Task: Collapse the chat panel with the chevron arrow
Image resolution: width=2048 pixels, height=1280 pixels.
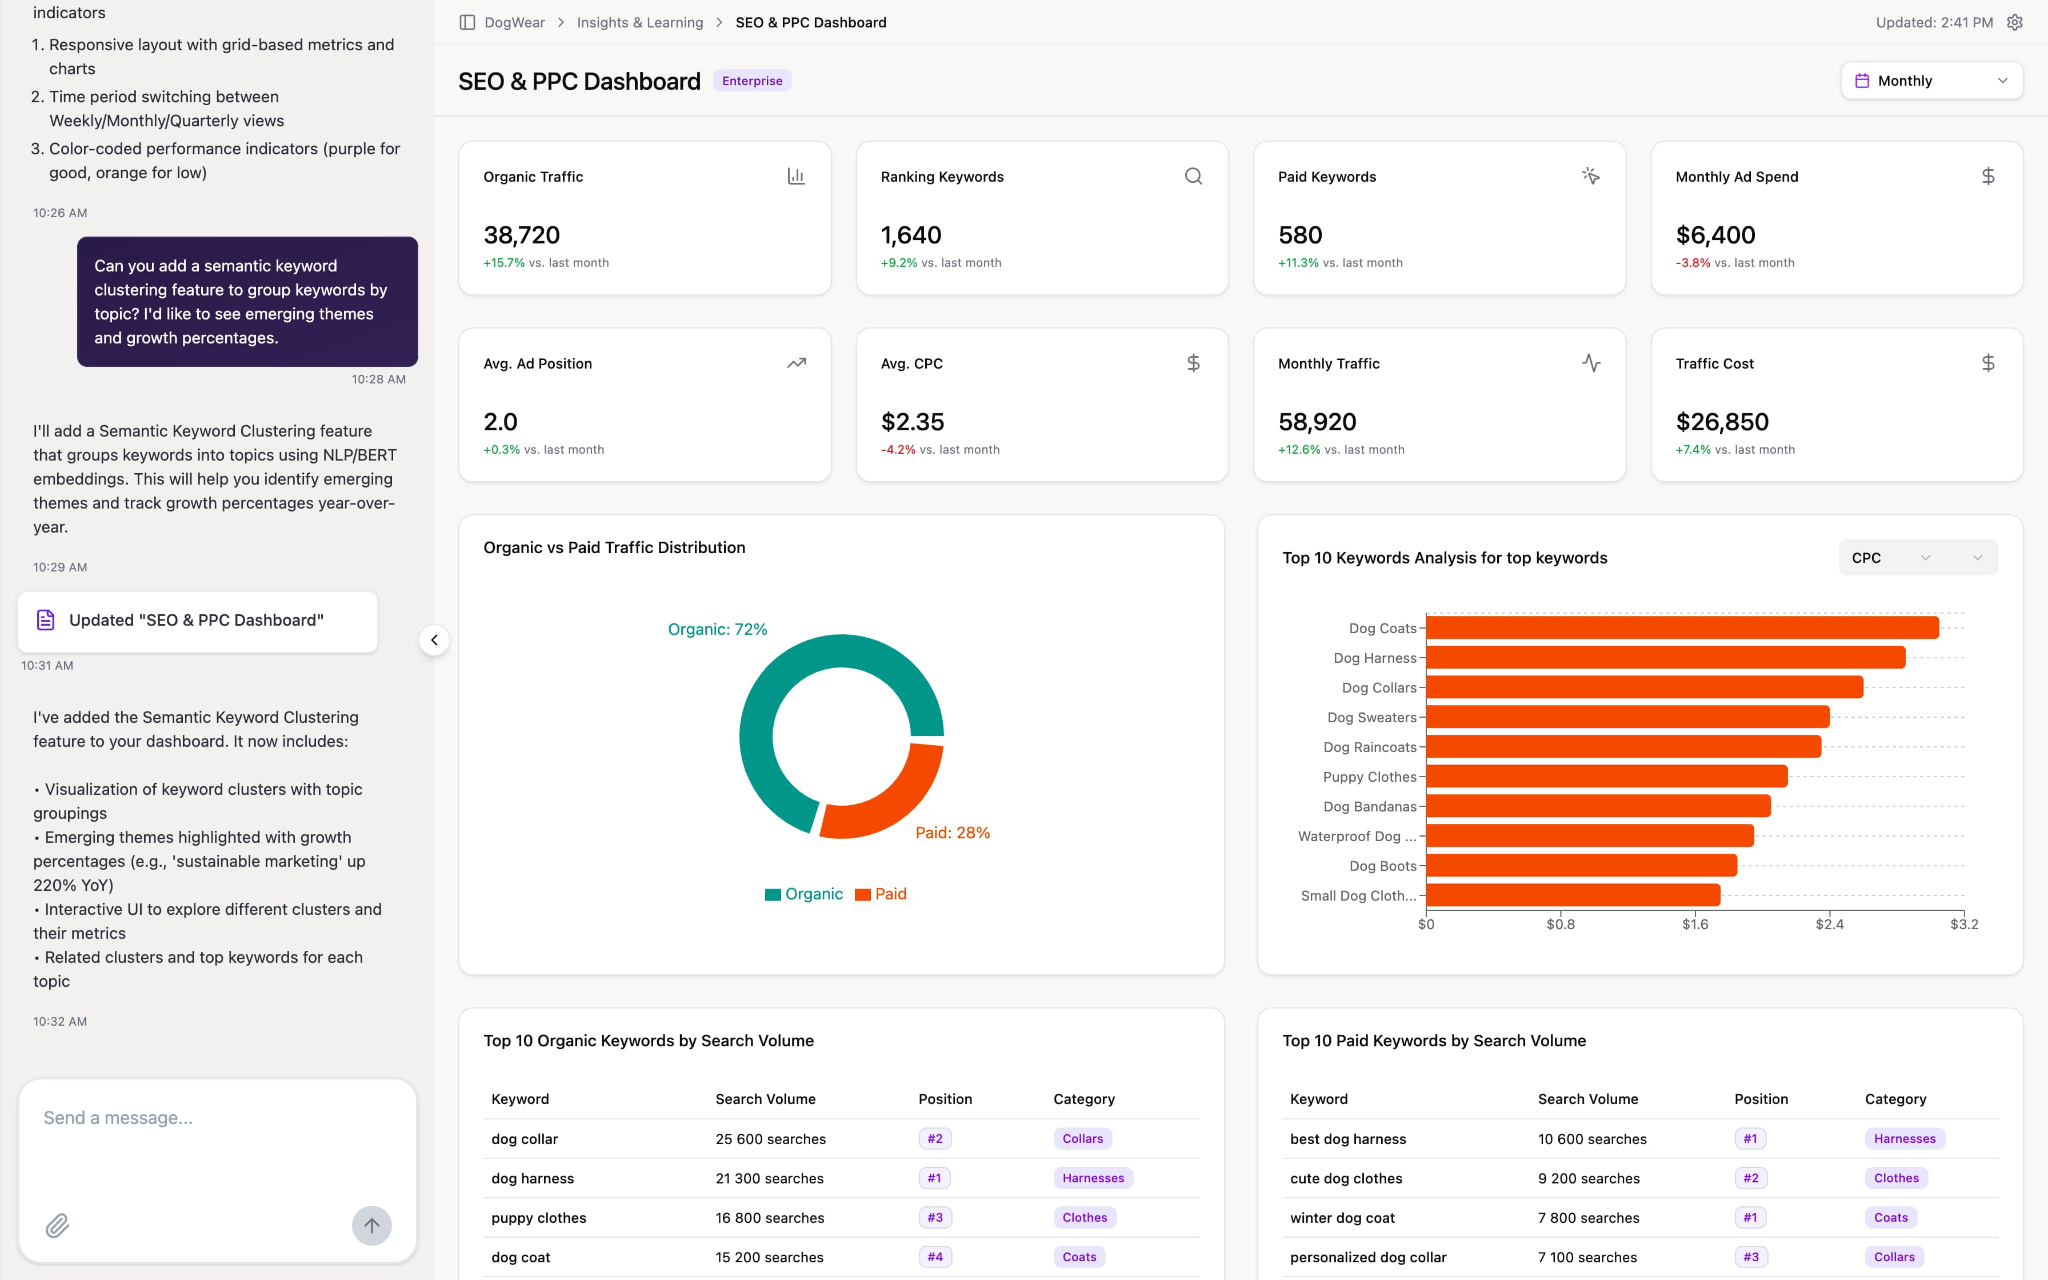Action: (x=434, y=640)
